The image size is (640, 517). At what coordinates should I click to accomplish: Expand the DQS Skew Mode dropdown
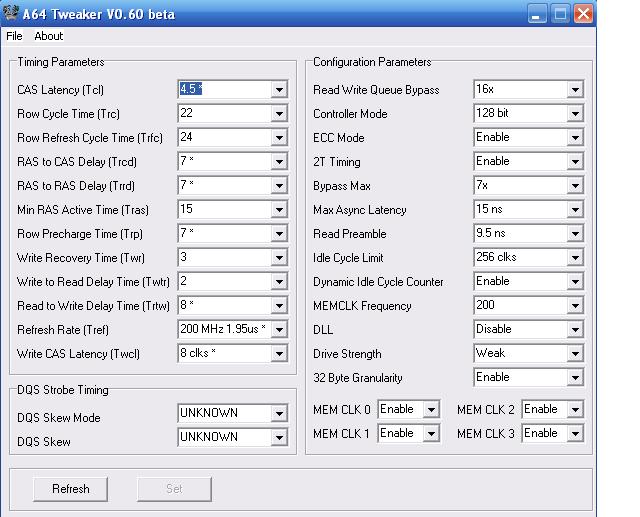click(x=279, y=414)
